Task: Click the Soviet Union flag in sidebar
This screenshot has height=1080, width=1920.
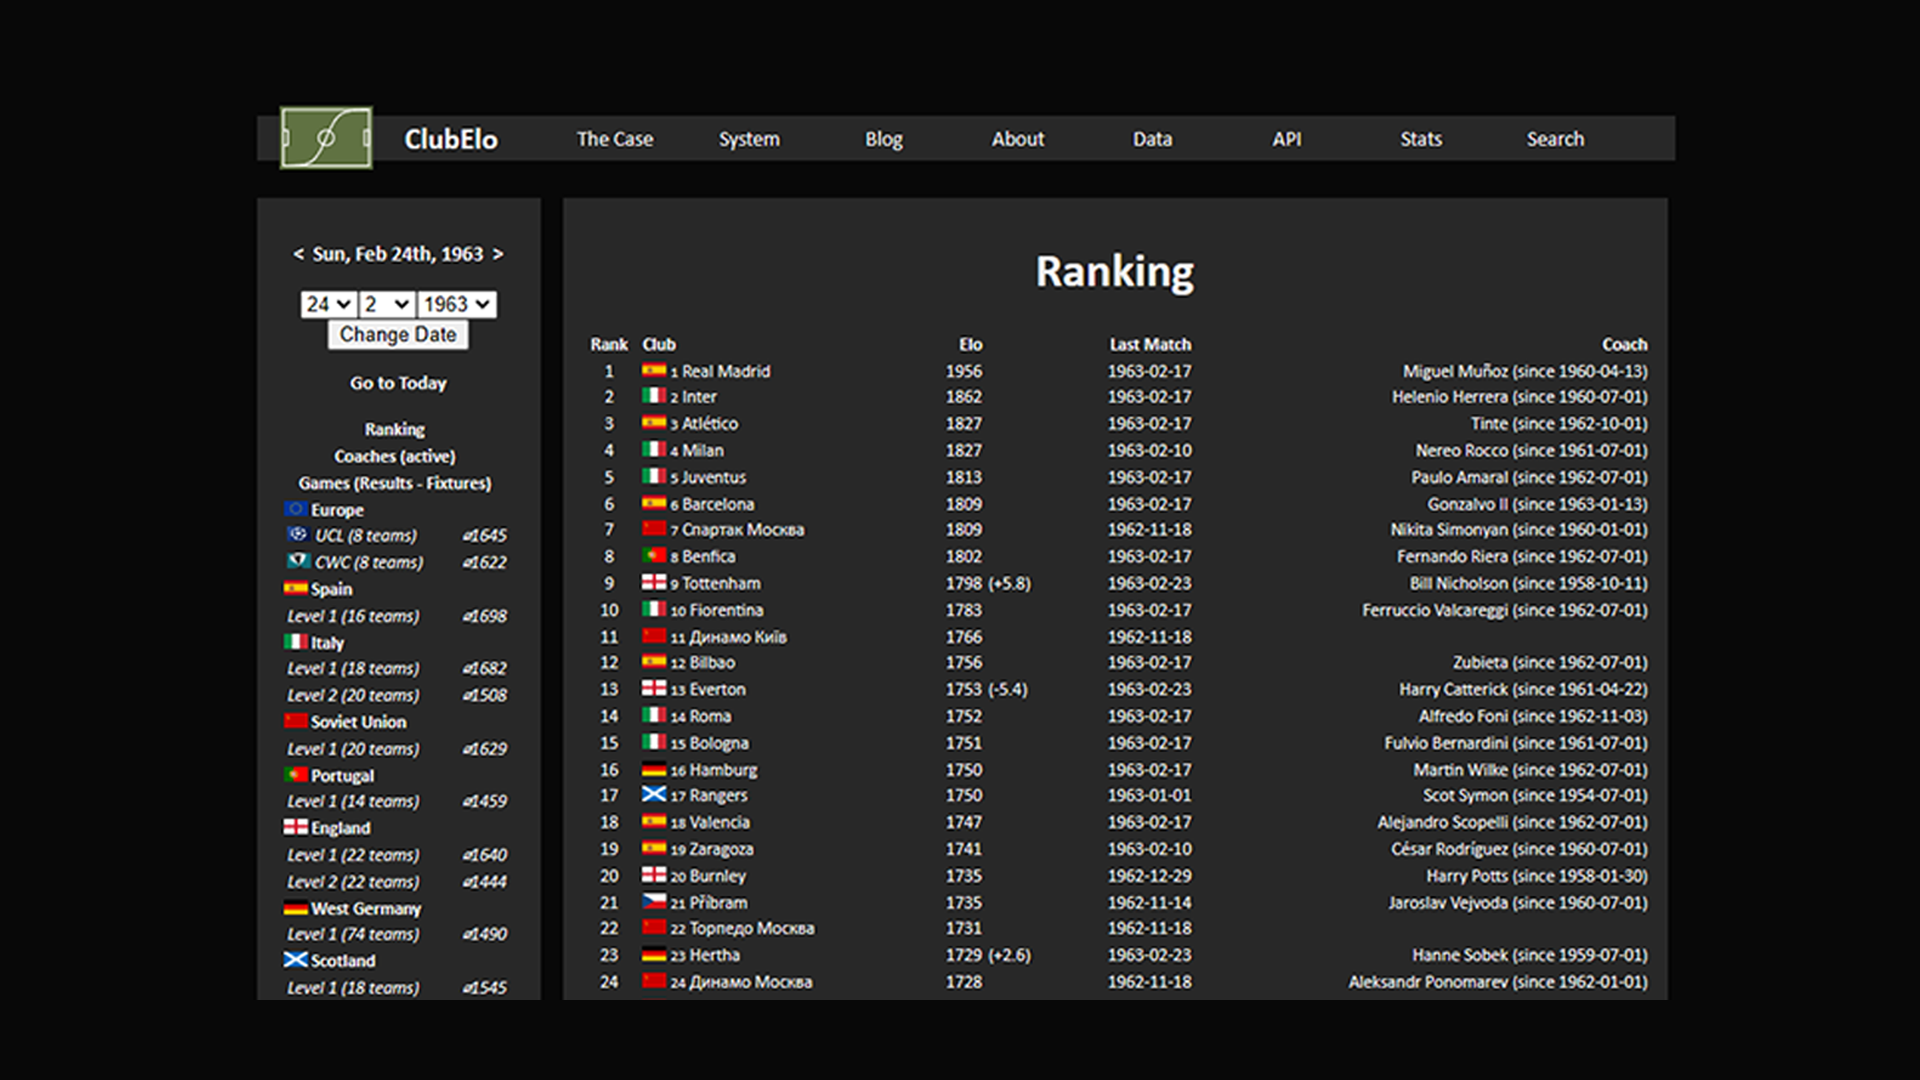Action: (x=296, y=721)
